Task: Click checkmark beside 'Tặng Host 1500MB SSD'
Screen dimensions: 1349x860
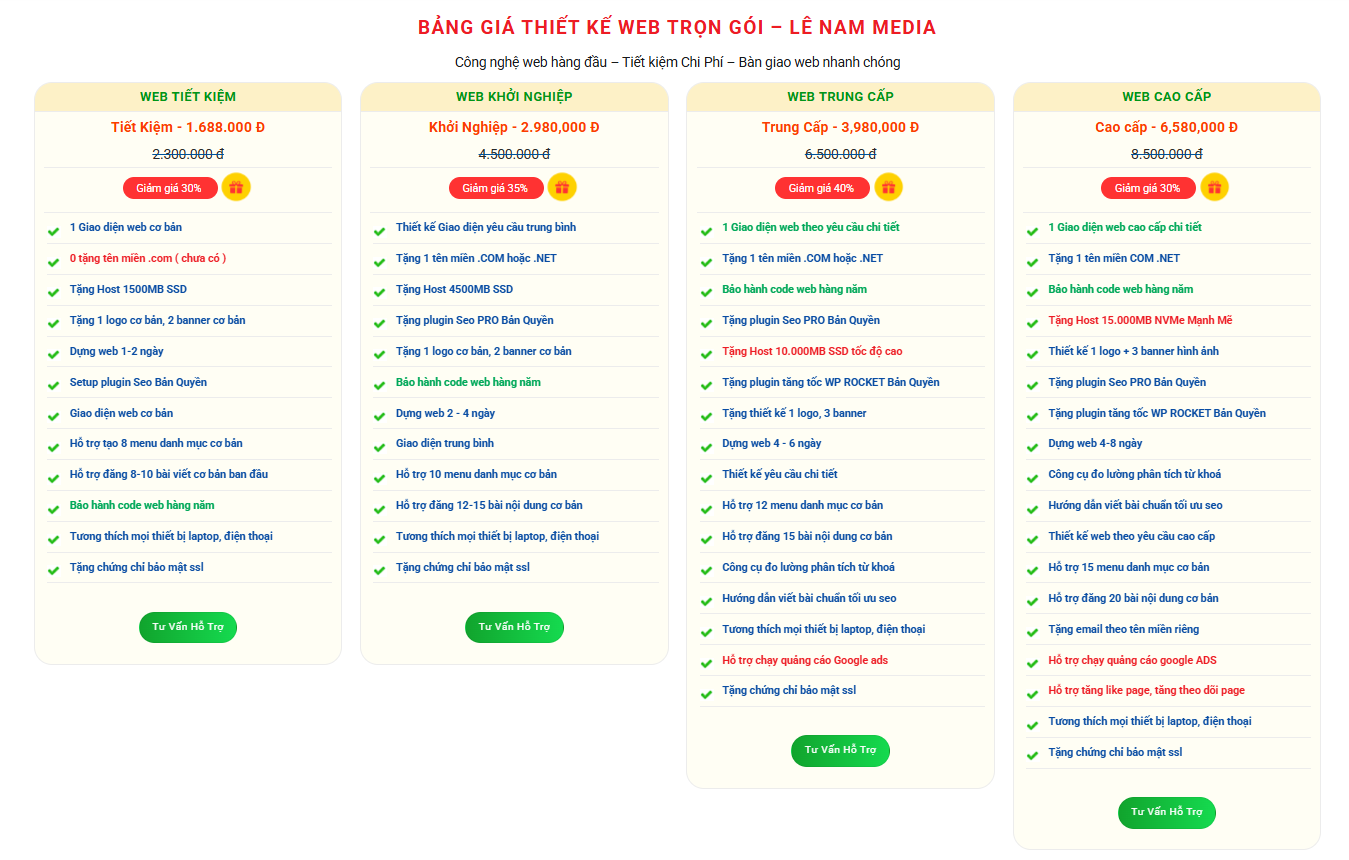Action: (54, 291)
